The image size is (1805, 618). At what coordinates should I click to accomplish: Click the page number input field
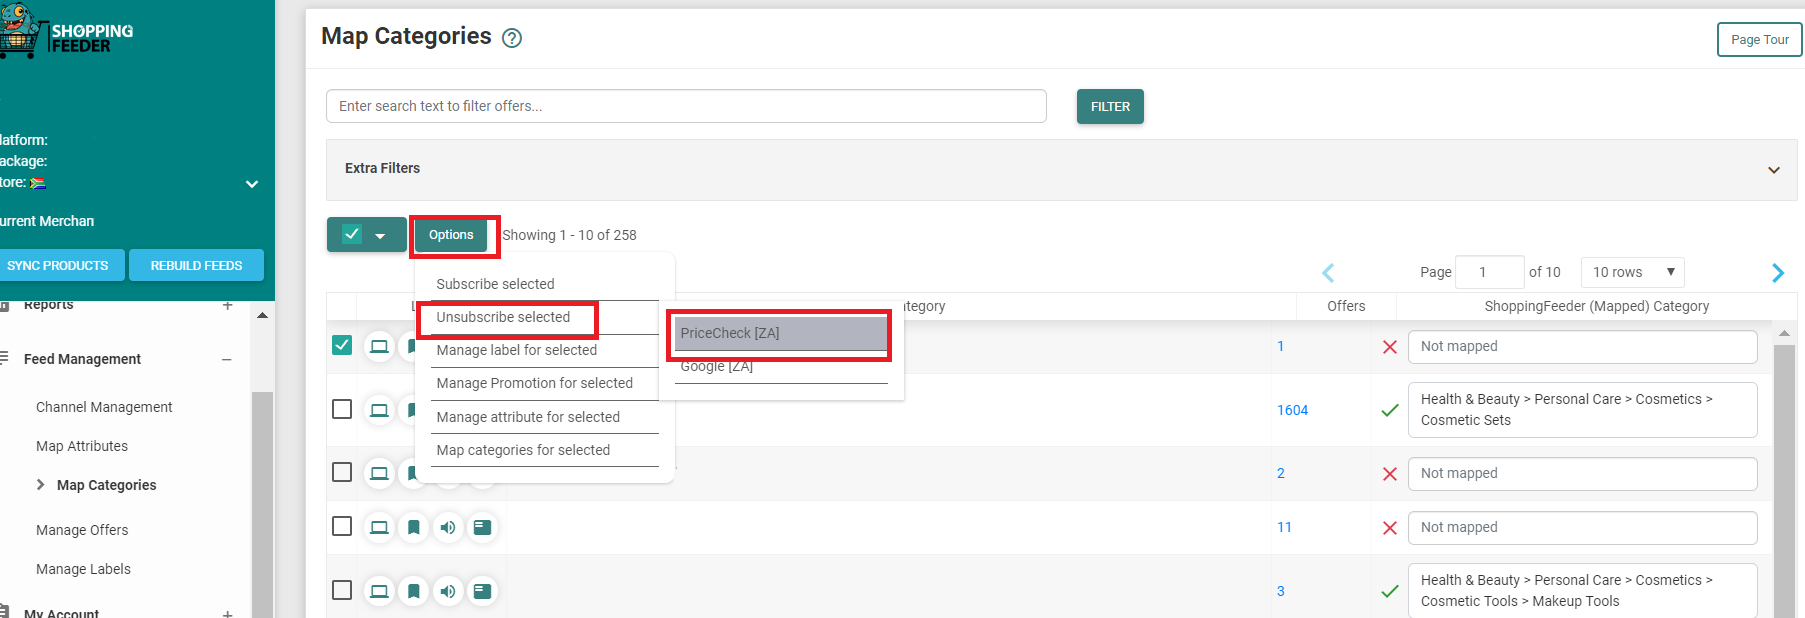pos(1489,272)
